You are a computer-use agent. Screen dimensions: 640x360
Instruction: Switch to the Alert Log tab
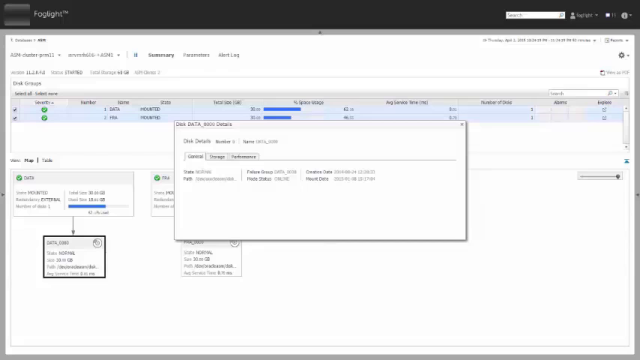tap(229, 55)
